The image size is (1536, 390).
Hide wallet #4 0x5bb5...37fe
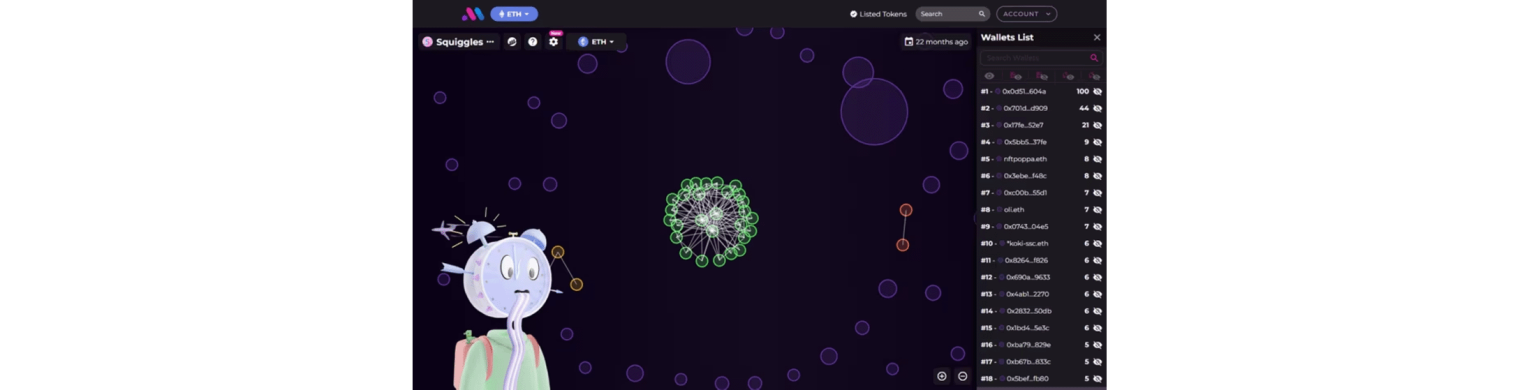pyautogui.click(x=1097, y=142)
